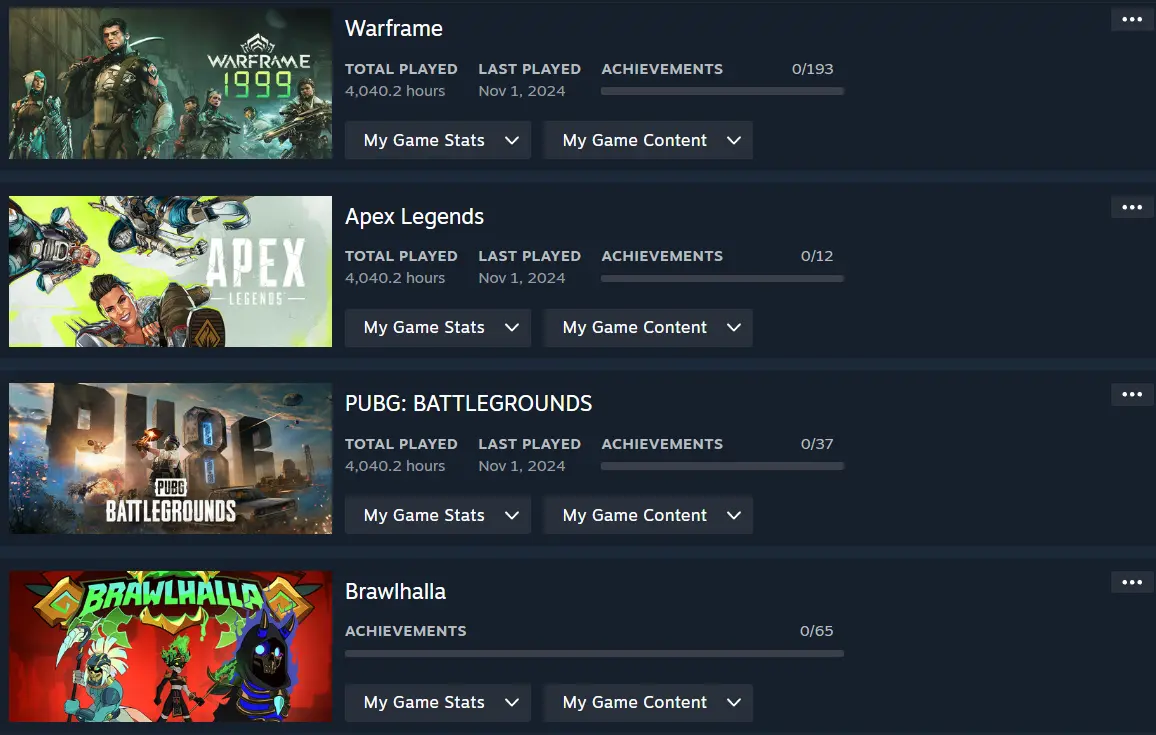Open the three-dot menu for PUBG: BATTLEGROUNDS
1156x735 pixels.
click(x=1132, y=394)
